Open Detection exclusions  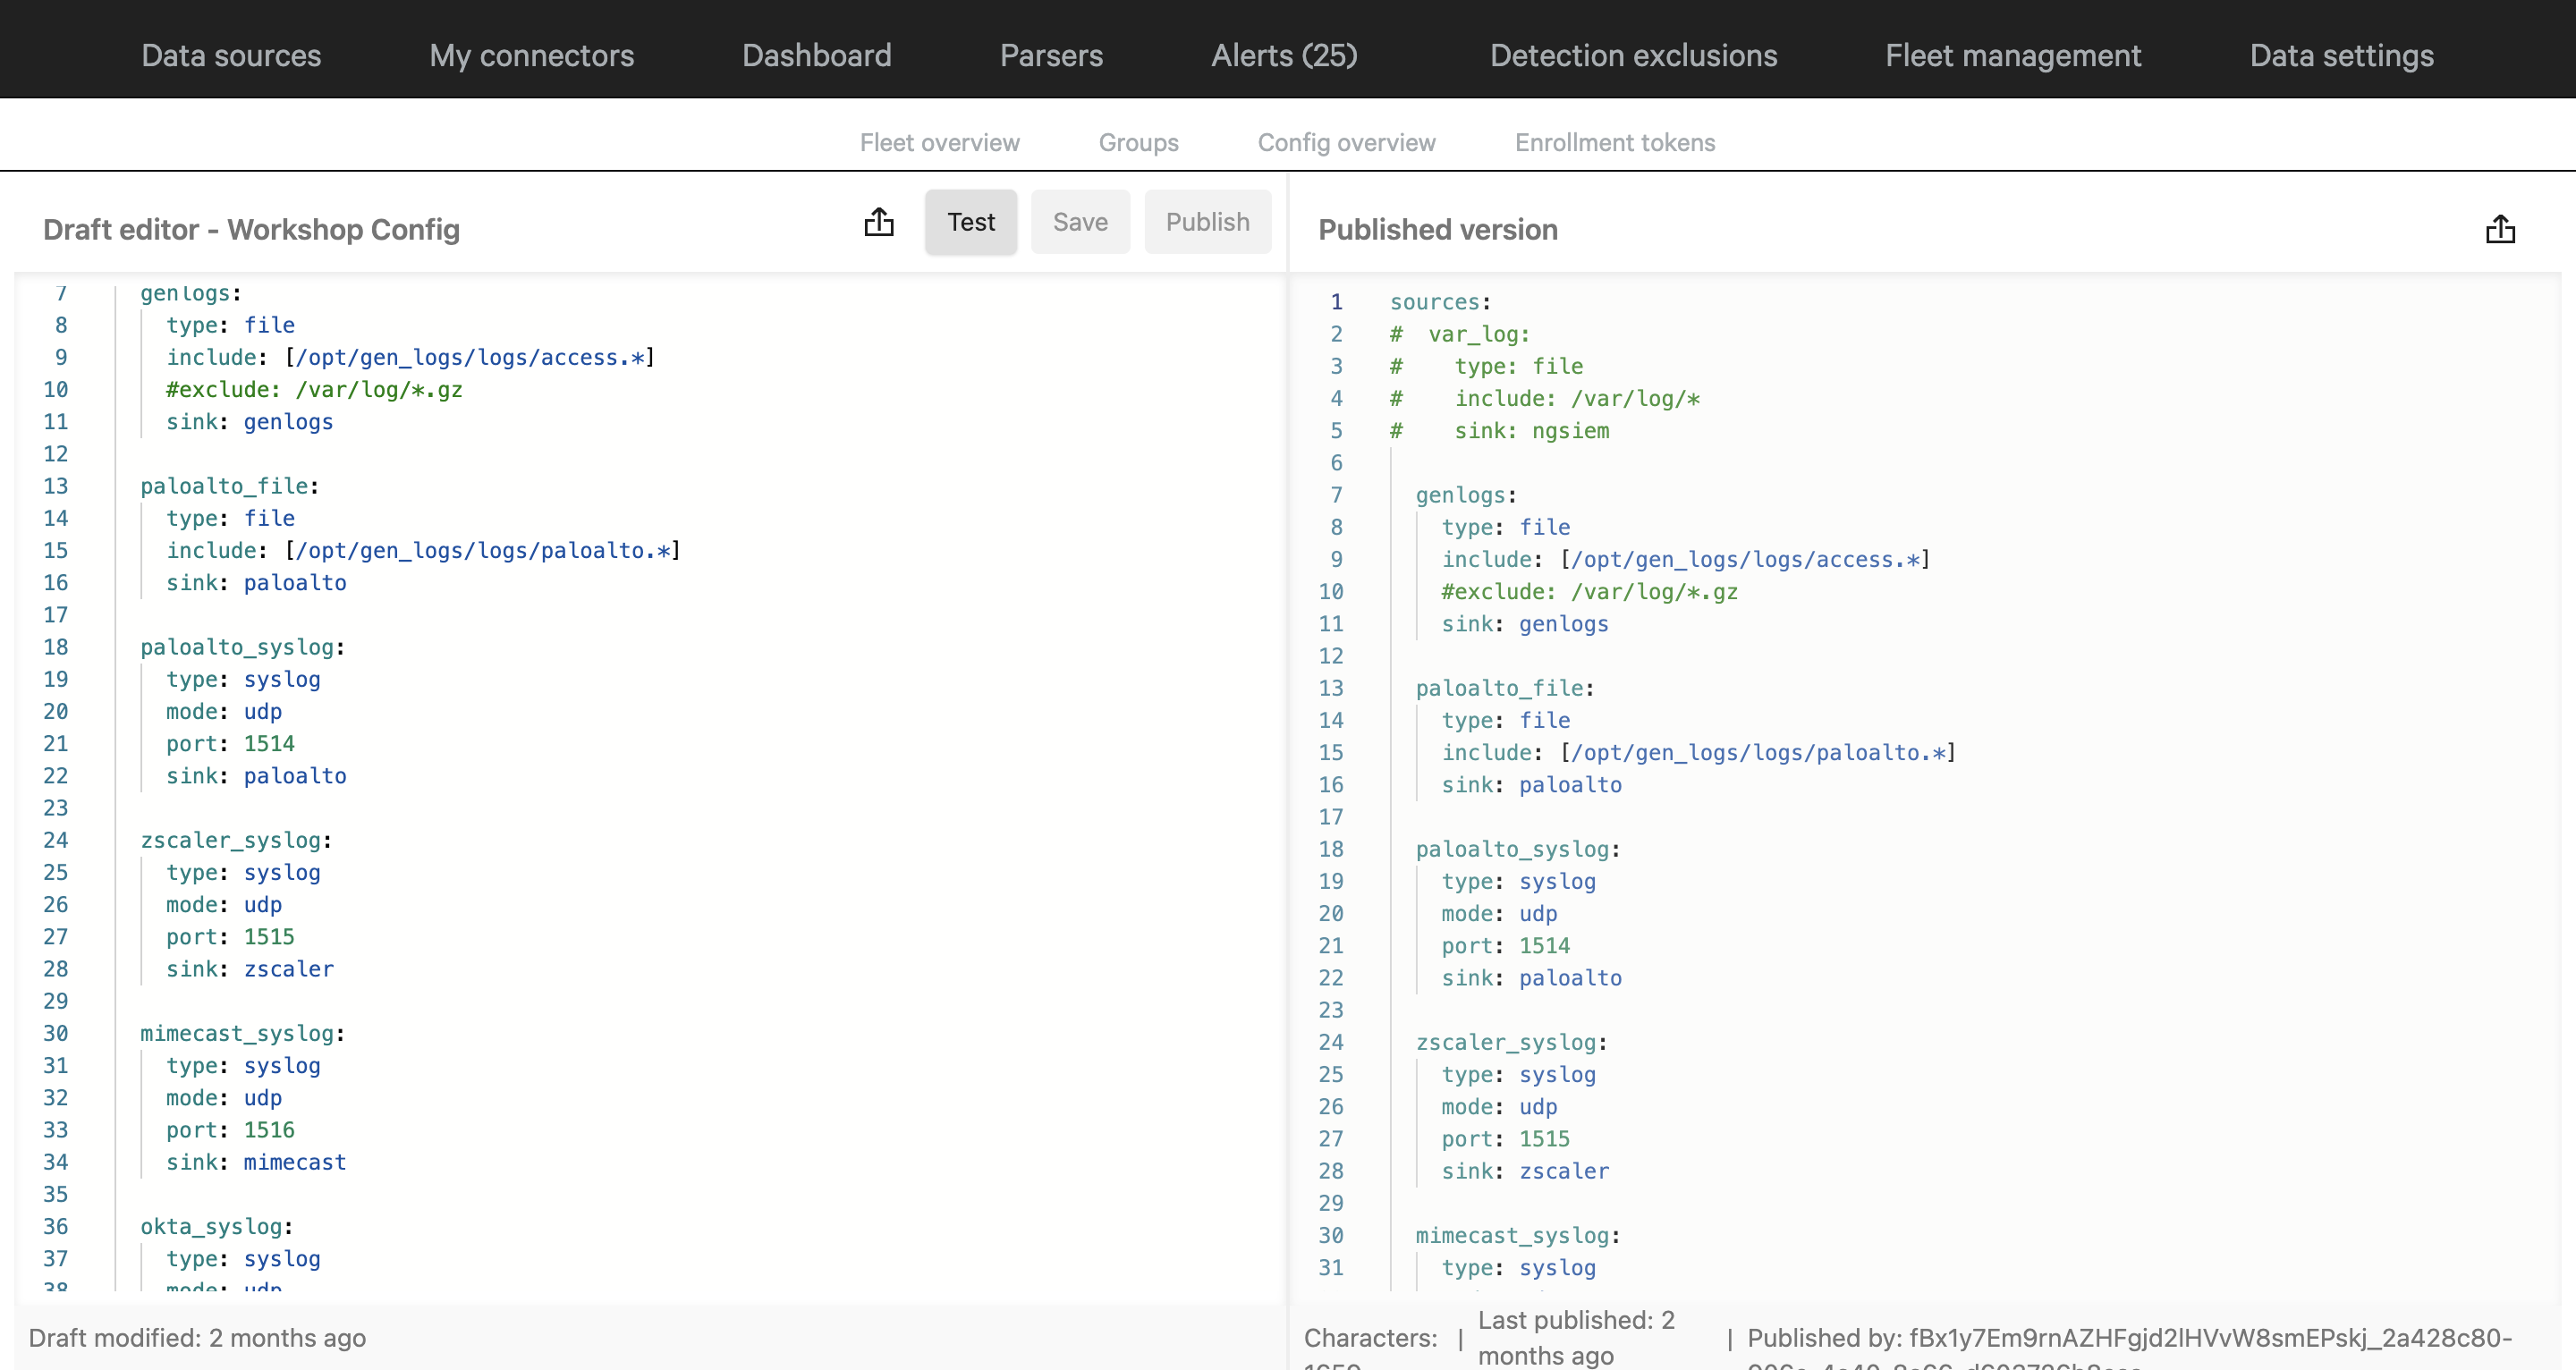pyautogui.click(x=1634, y=55)
